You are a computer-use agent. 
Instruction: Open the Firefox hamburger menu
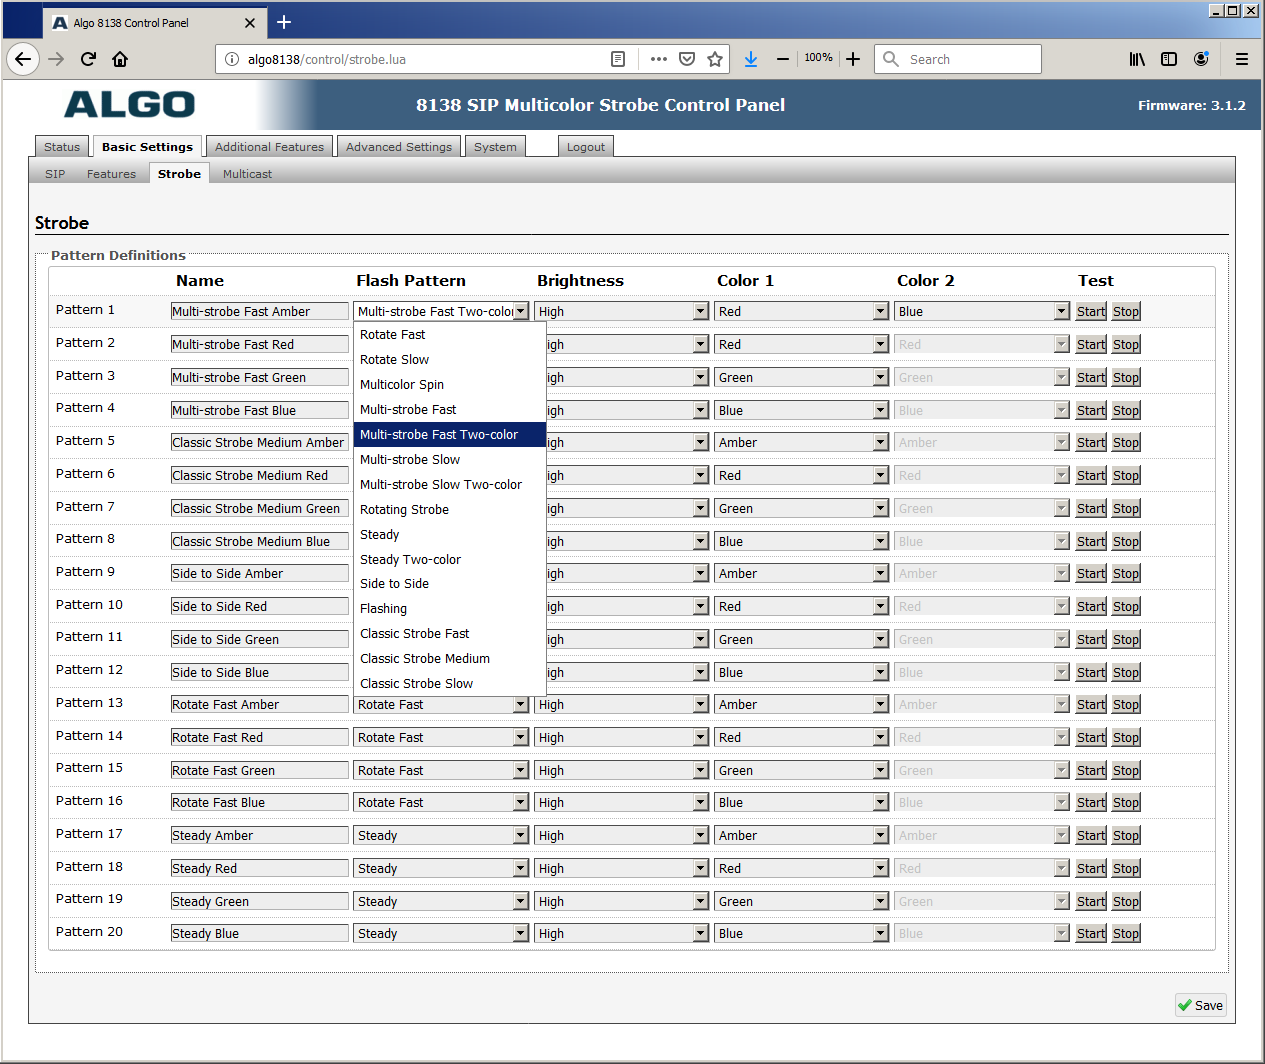click(x=1241, y=59)
